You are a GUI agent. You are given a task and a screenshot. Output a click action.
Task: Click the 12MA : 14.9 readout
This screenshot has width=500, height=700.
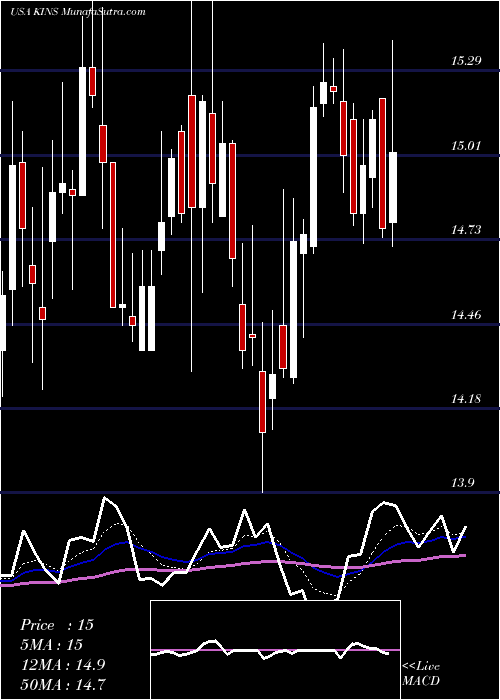tap(63, 665)
